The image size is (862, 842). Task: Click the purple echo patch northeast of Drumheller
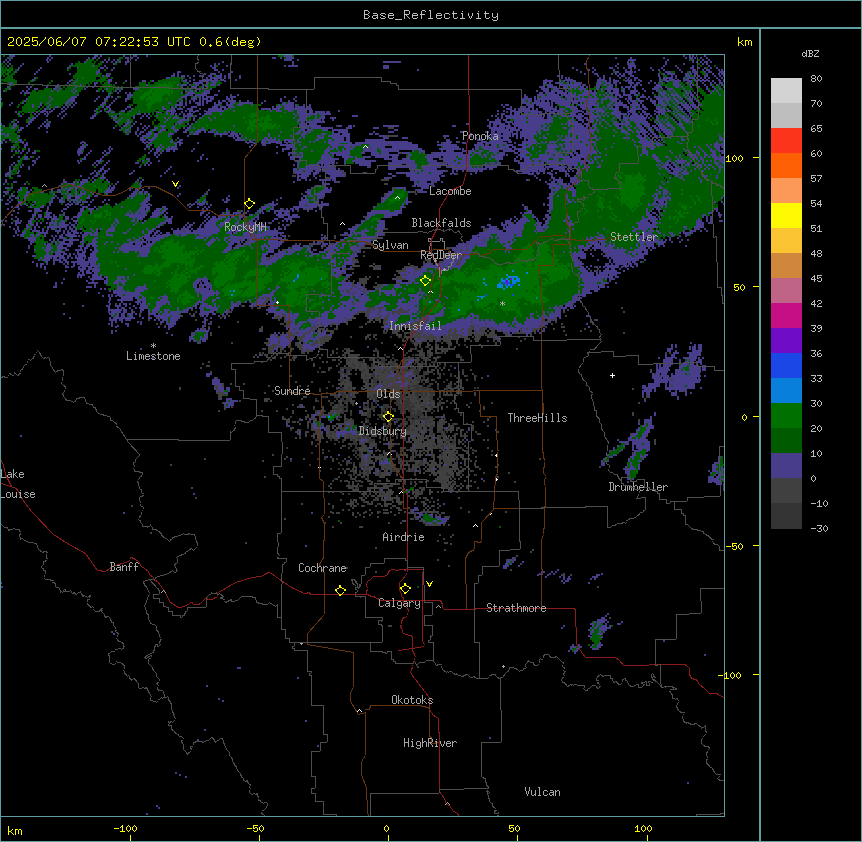[674, 370]
